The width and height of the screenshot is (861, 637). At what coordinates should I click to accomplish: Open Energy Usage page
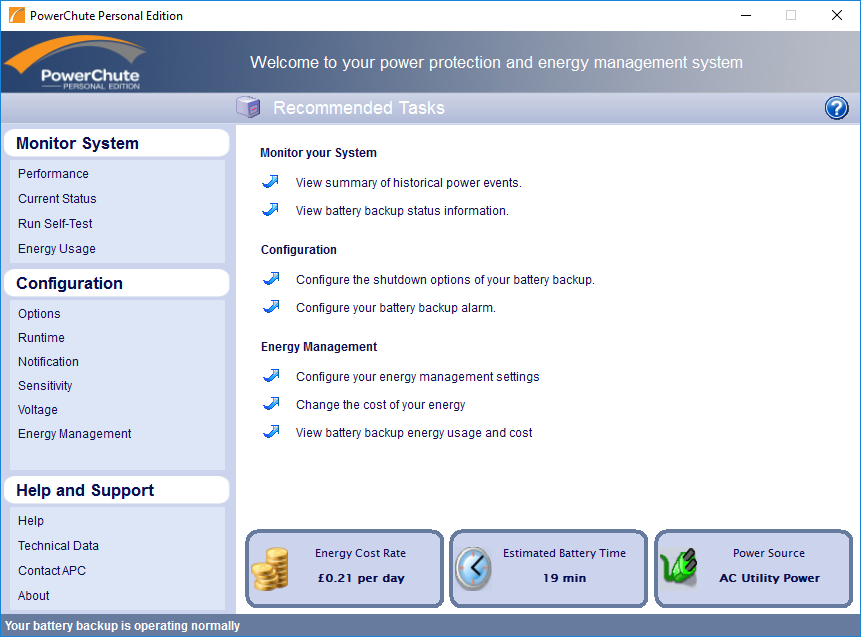[x=57, y=249]
